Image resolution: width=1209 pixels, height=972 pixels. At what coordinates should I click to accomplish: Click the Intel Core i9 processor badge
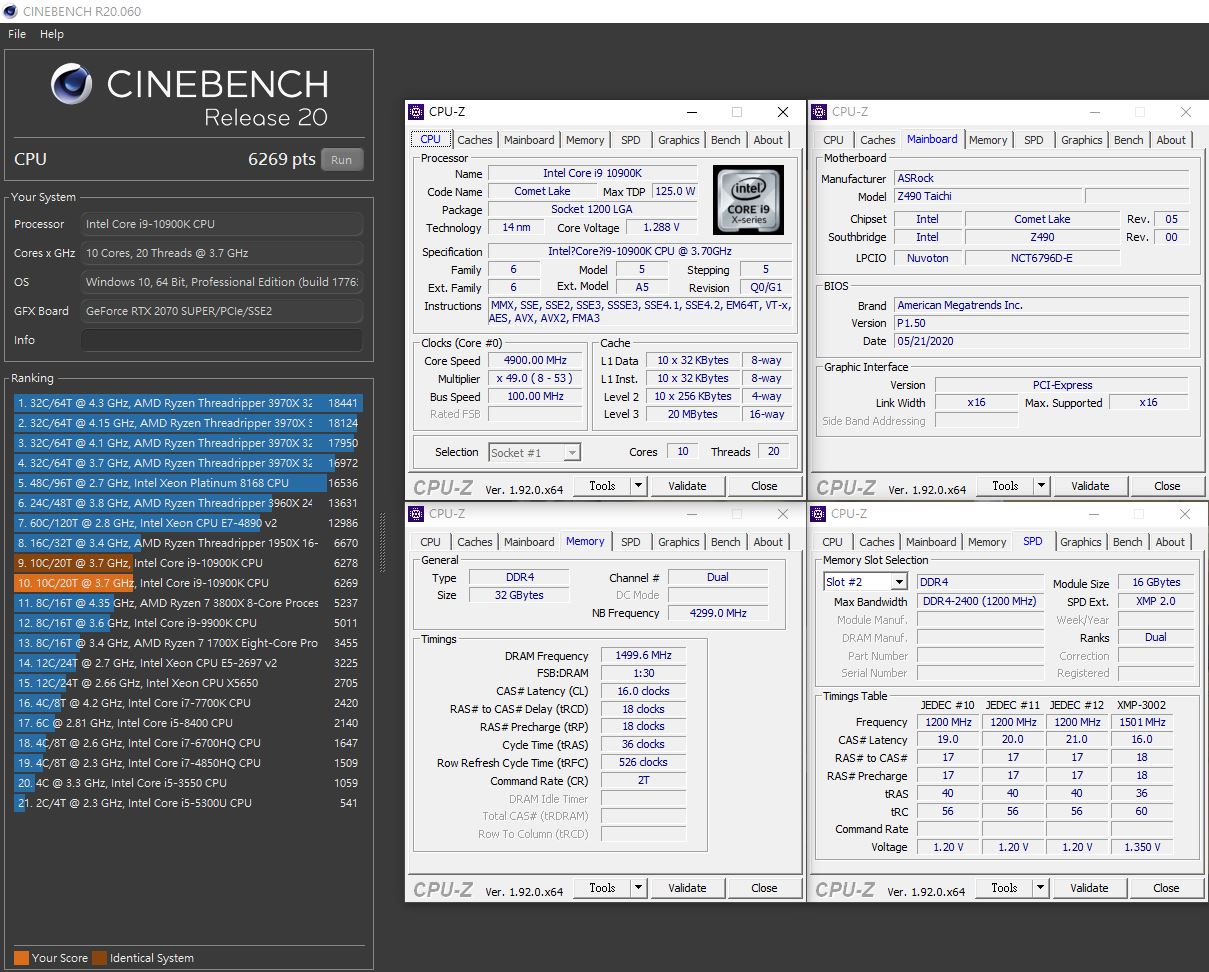point(748,200)
